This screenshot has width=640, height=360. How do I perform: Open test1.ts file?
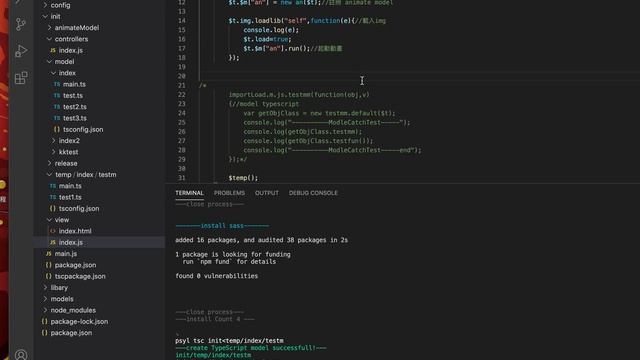click(x=70, y=197)
